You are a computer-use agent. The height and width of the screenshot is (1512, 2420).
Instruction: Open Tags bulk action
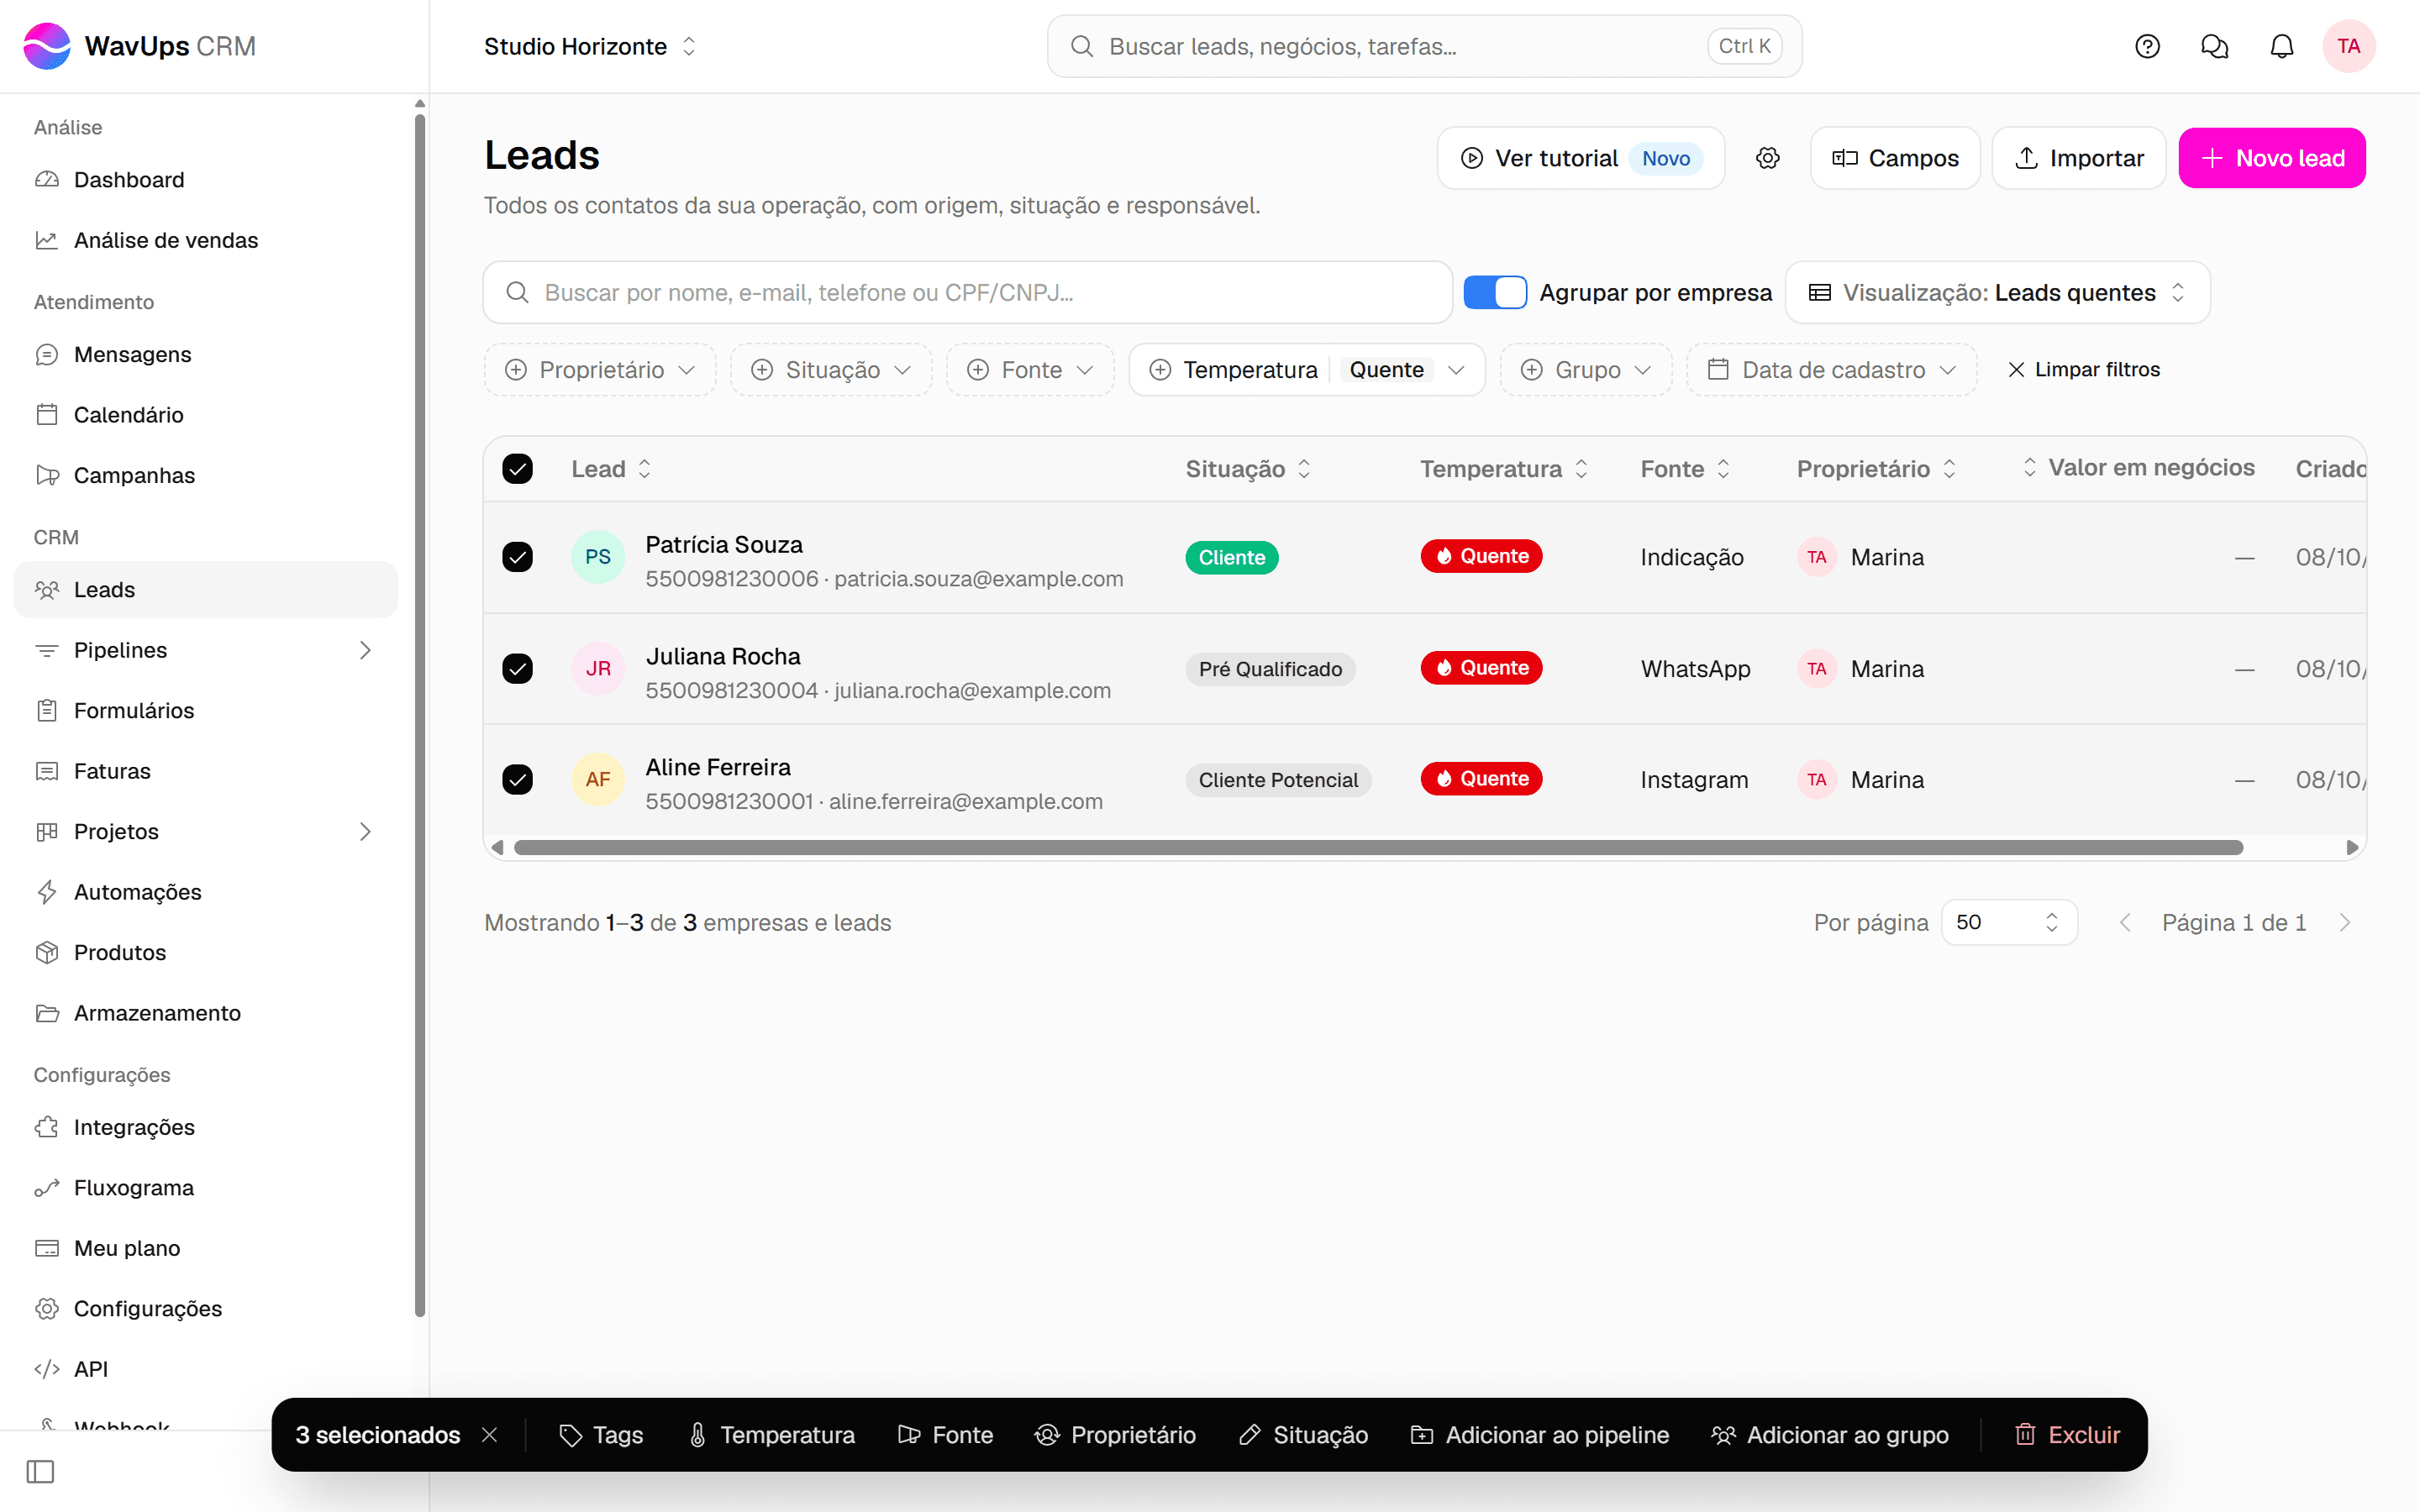point(601,1435)
